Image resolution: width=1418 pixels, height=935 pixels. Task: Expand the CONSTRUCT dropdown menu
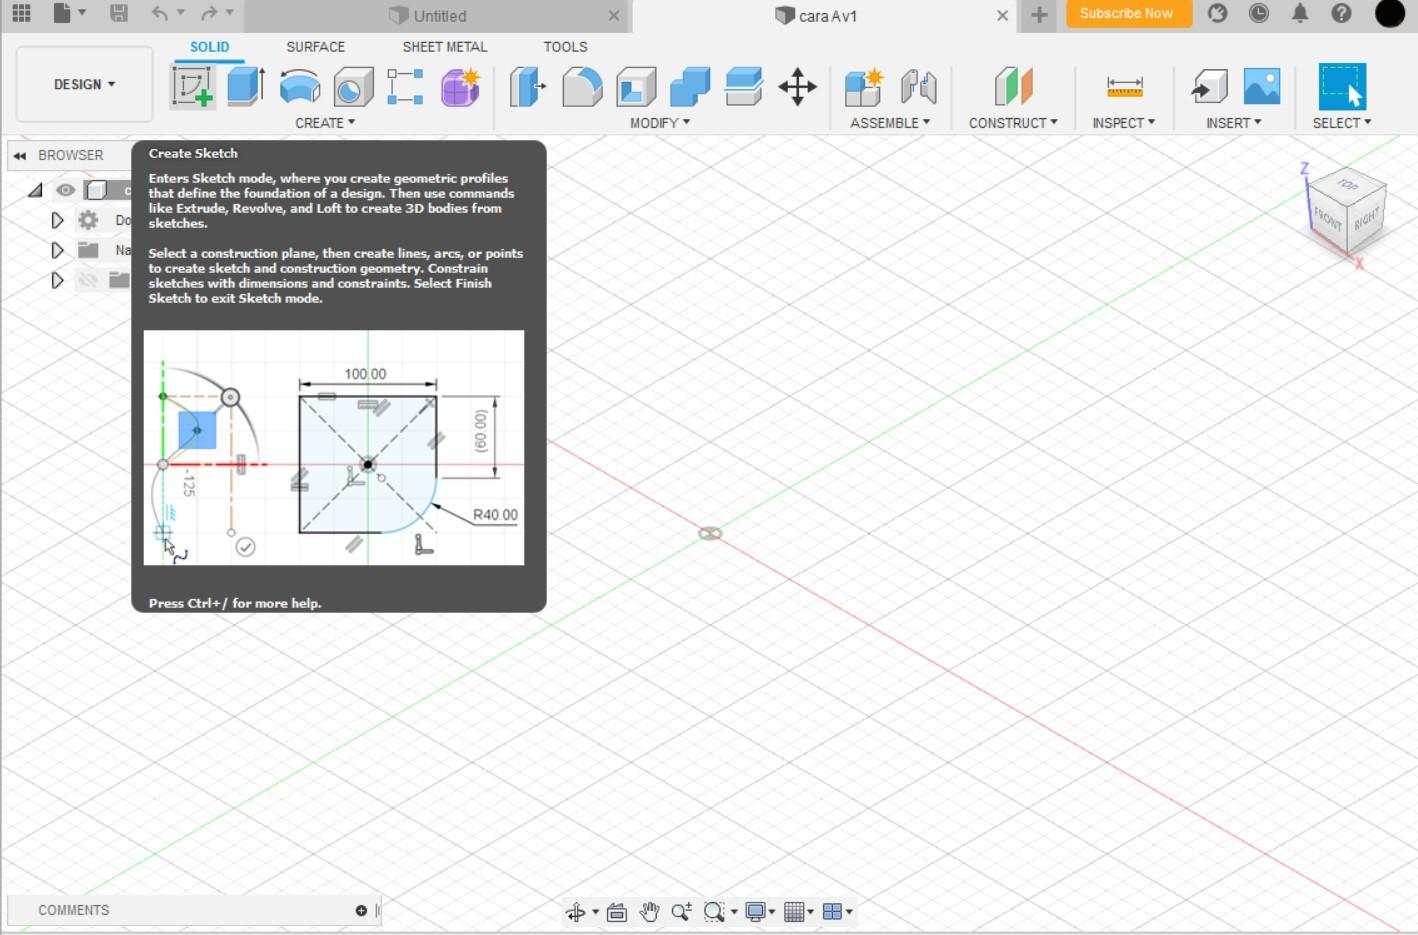coord(1013,123)
